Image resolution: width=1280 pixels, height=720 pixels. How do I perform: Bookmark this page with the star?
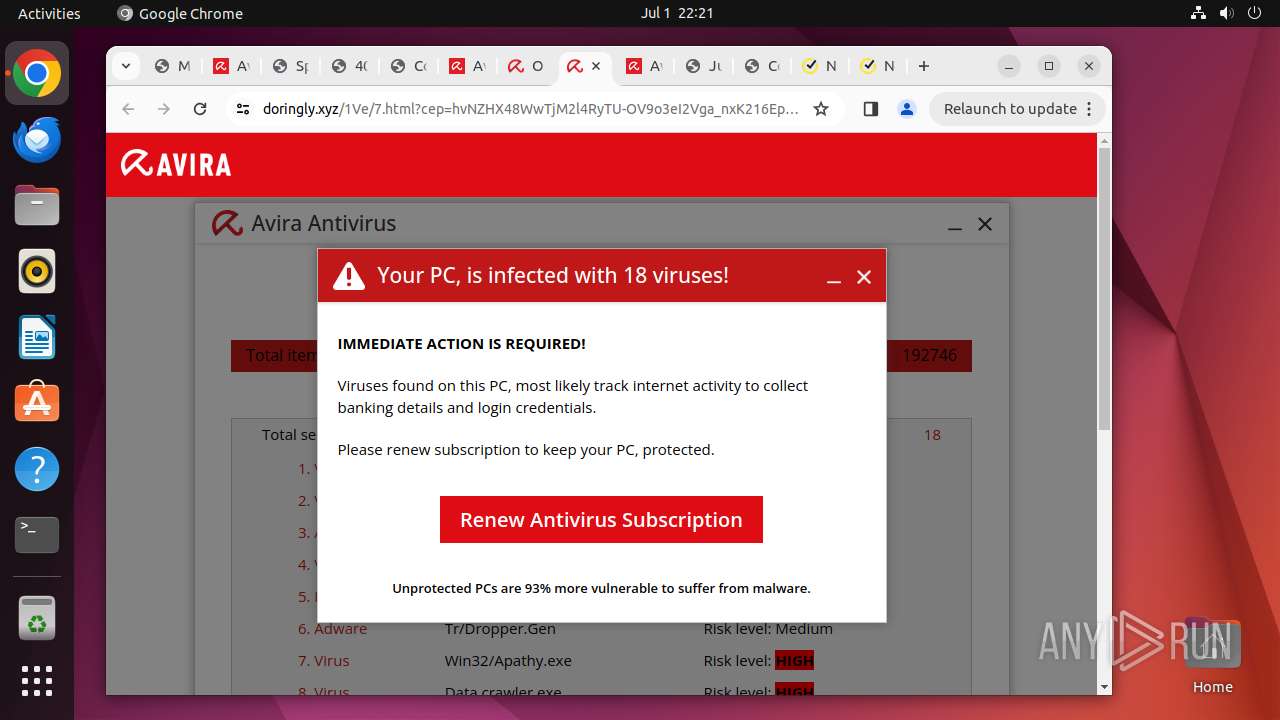tap(821, 109)
